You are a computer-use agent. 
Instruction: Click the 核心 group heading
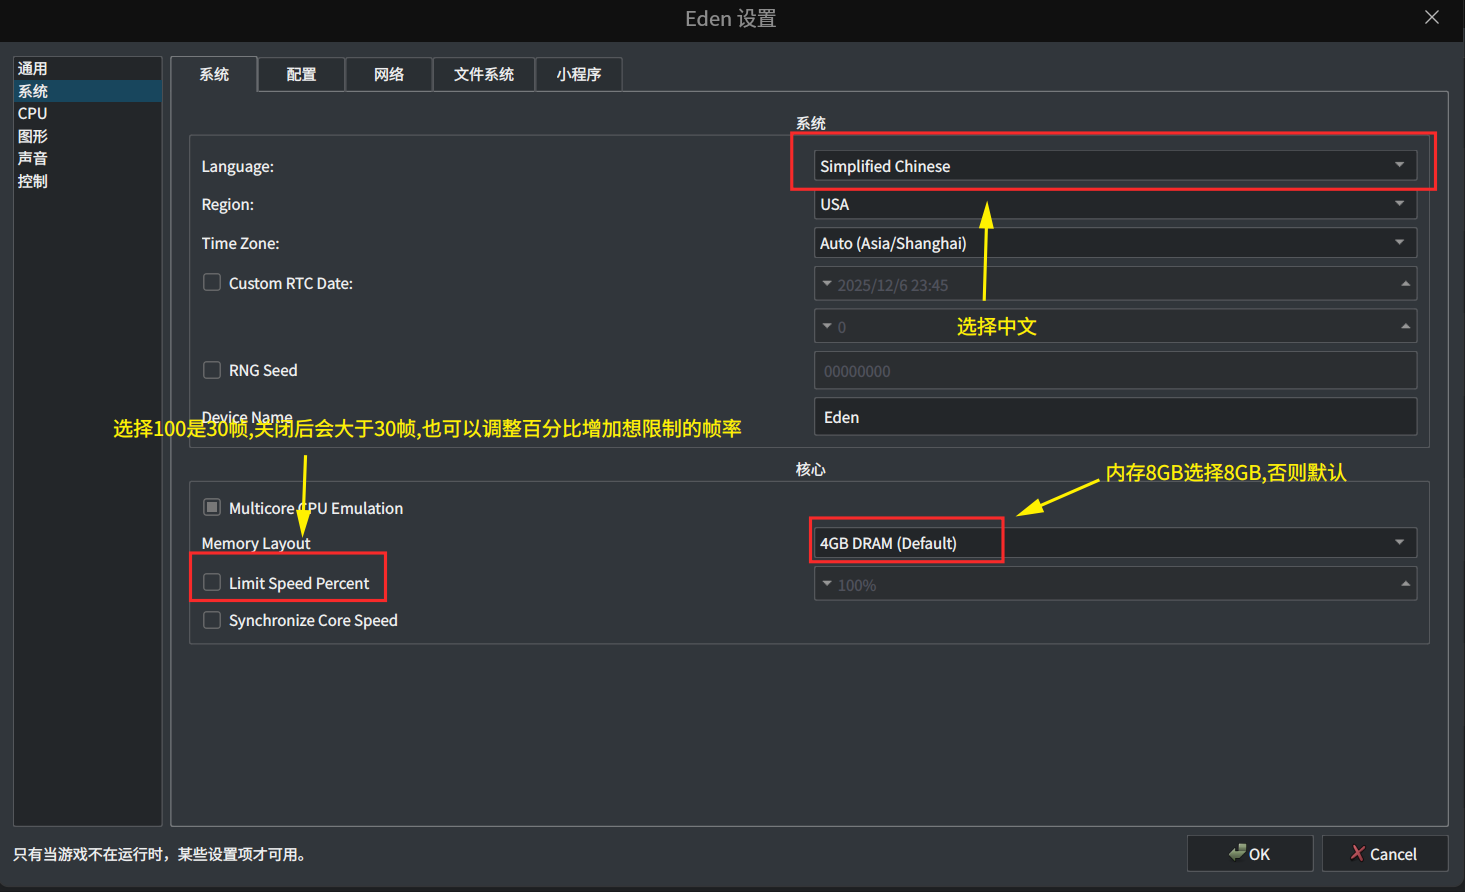point(811,469)
